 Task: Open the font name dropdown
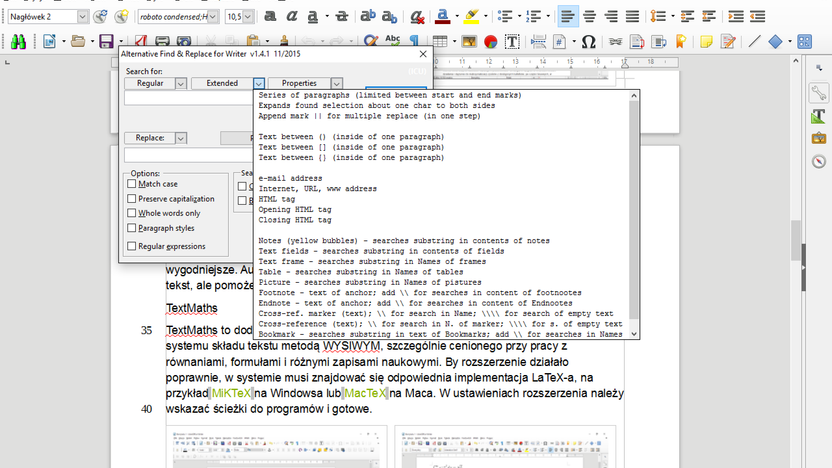tap(212, 17)
